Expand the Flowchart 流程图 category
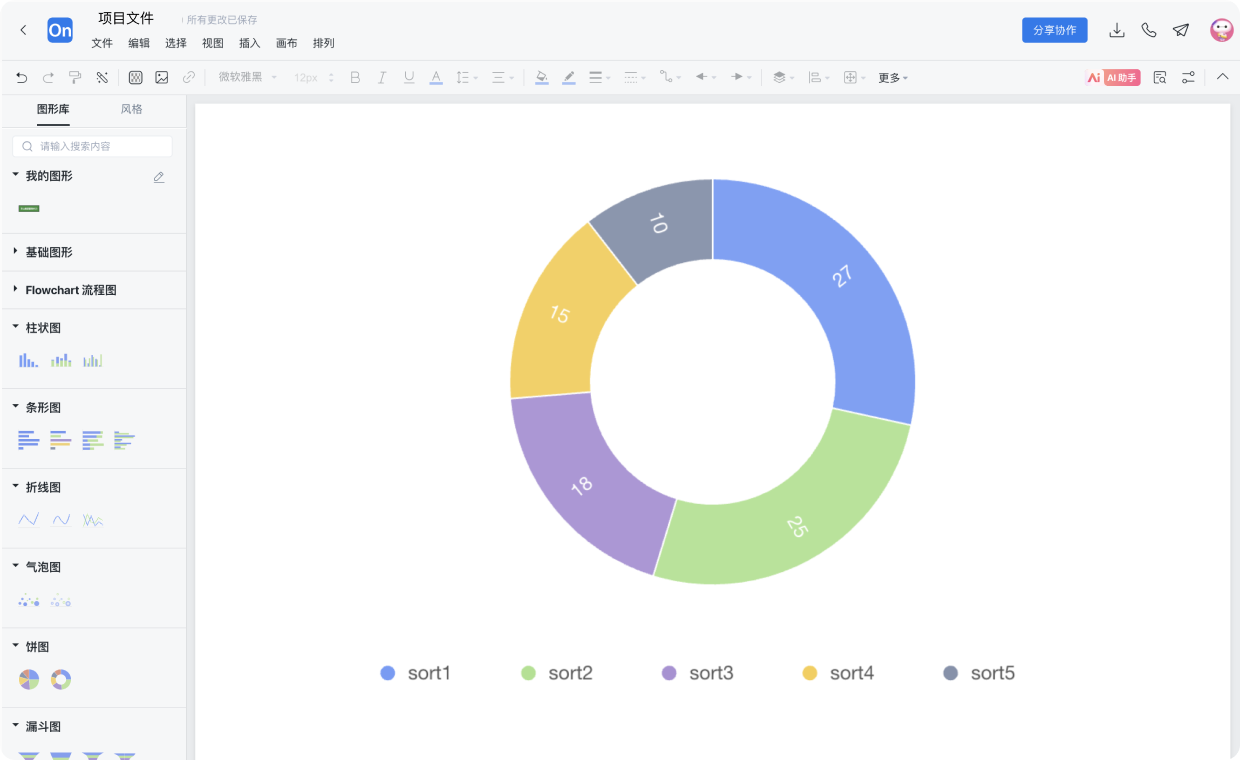 tap(70, 290)
